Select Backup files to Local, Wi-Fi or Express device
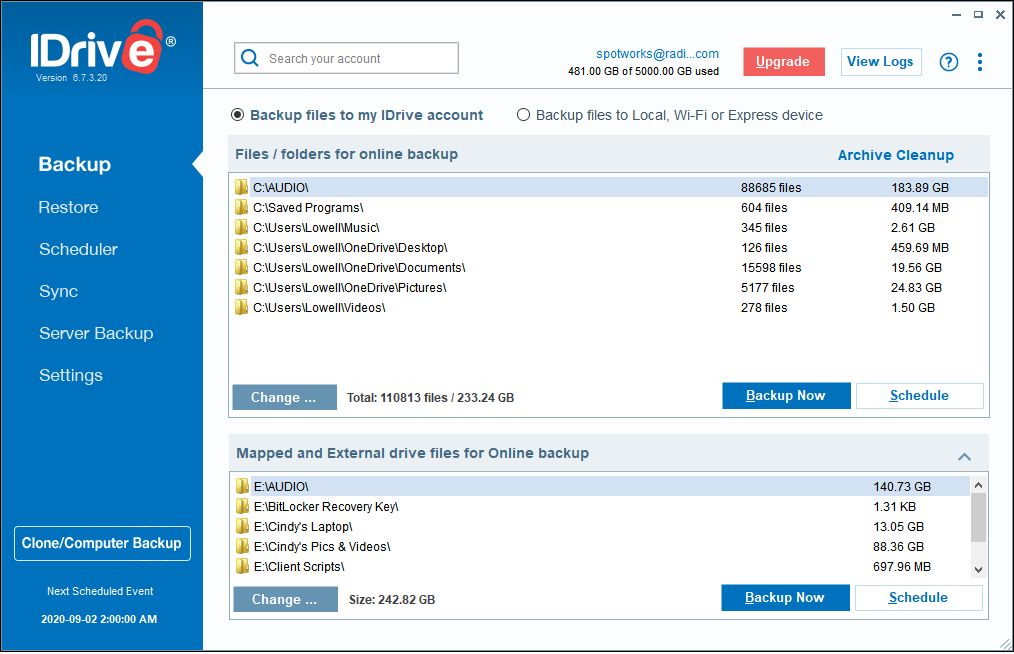The width and height of the screenshot is (1014, 654). click(x=523, y=115)
